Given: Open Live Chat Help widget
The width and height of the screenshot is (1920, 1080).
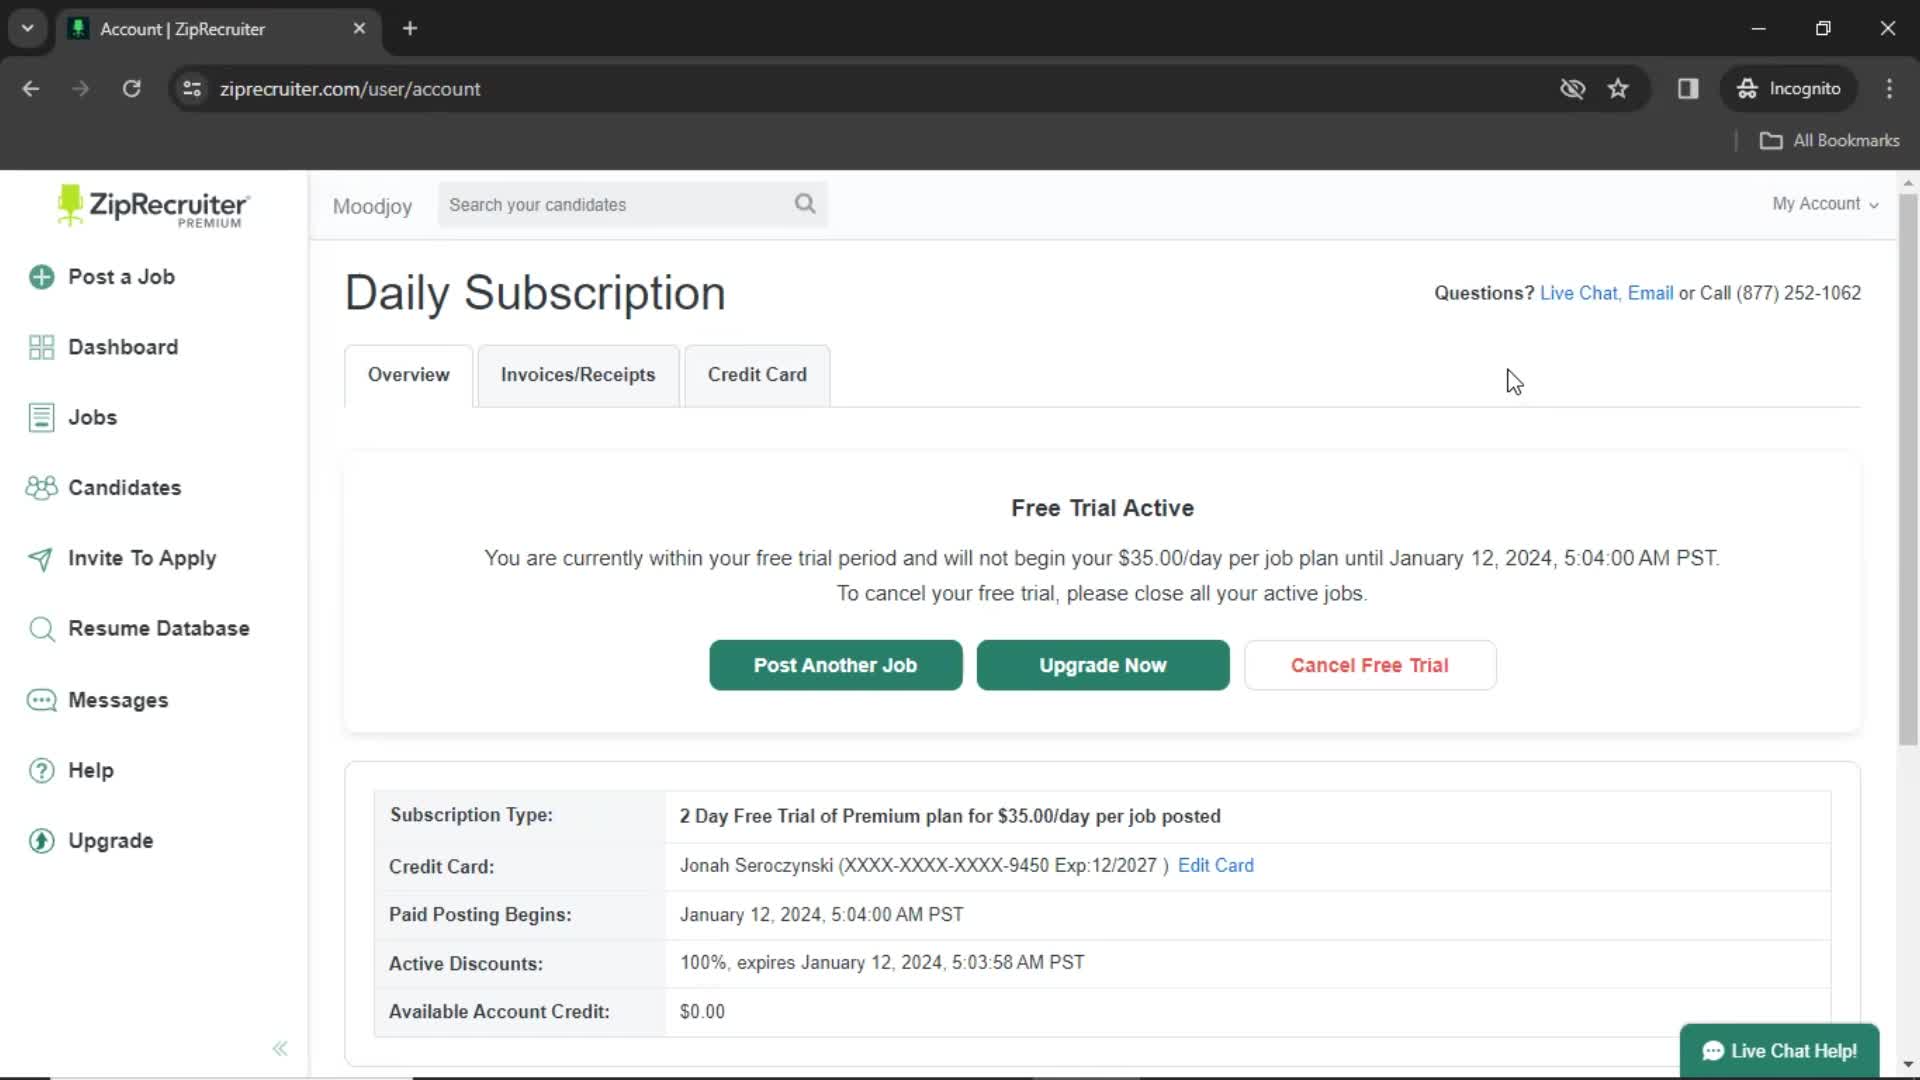Looking at the screenshot, I should pyautogui.click(x=1780, y=1051).
